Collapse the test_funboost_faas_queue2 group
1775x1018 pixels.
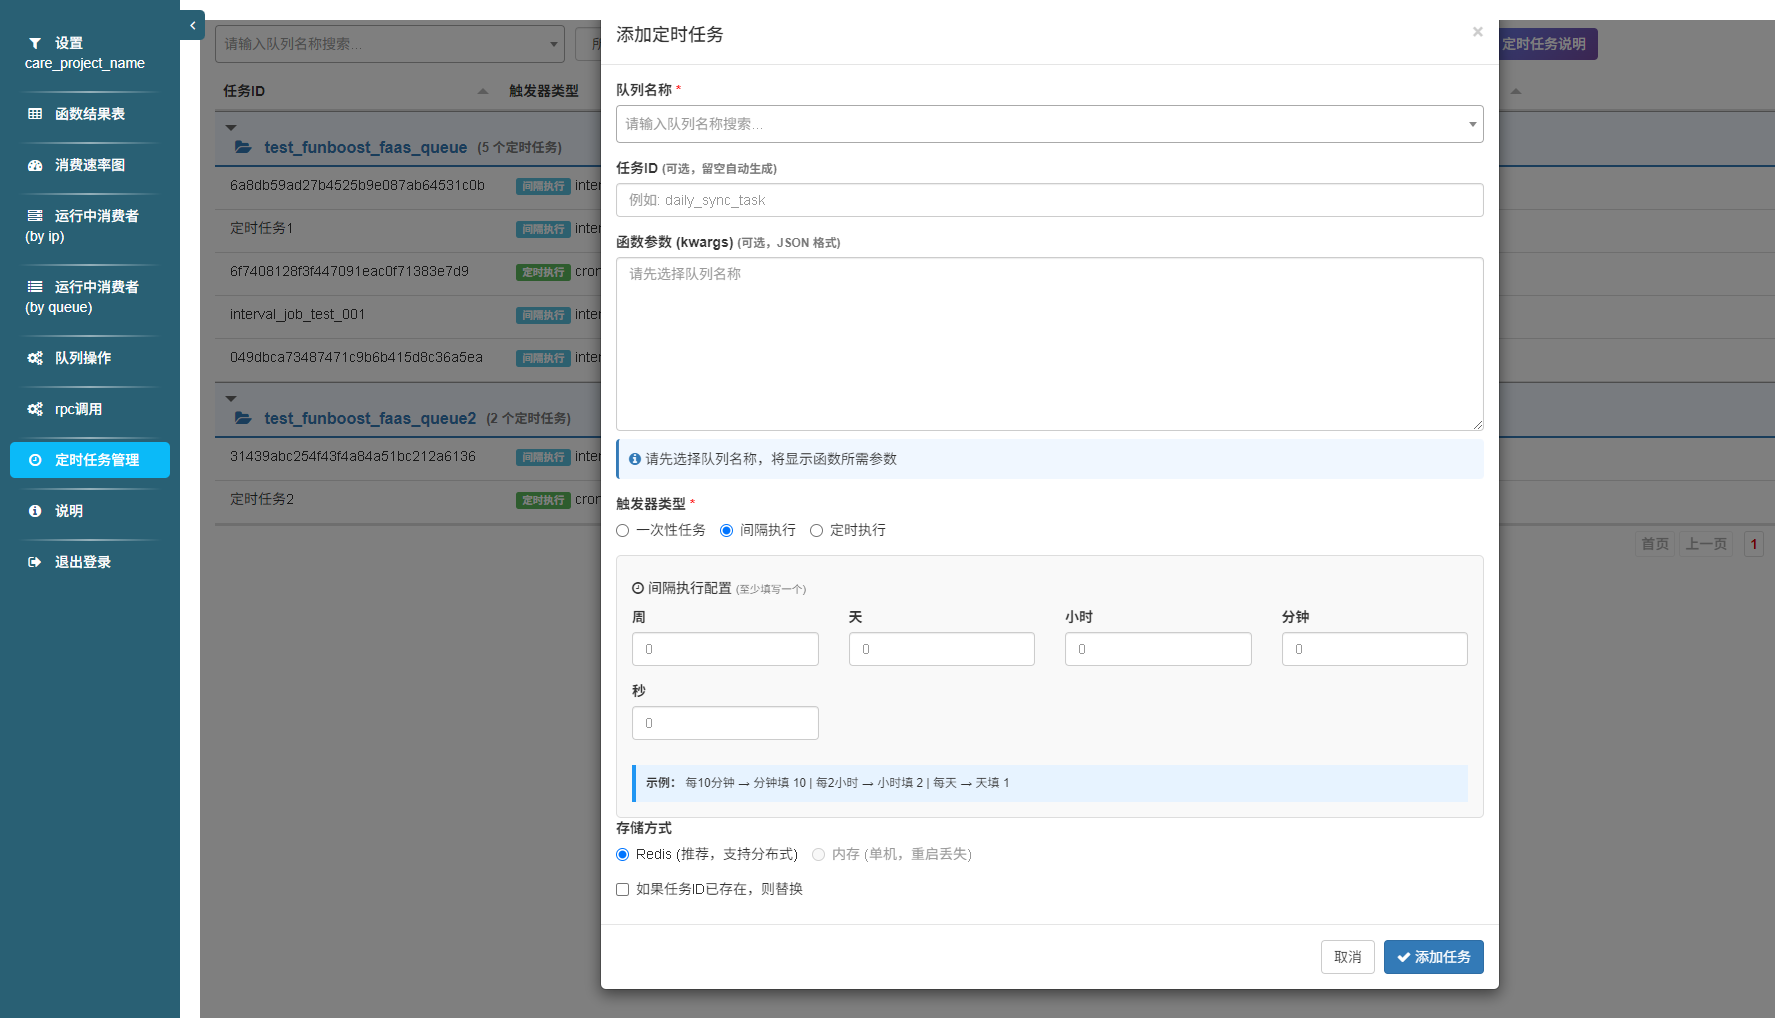coord(231,399)
